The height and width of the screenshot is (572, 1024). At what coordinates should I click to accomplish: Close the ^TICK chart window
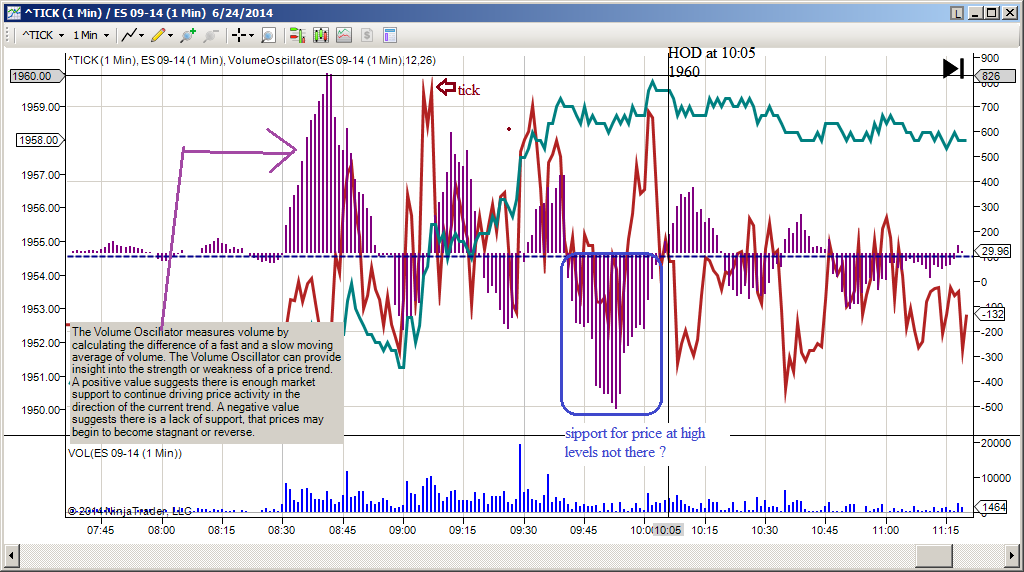tap(1008, 12)
